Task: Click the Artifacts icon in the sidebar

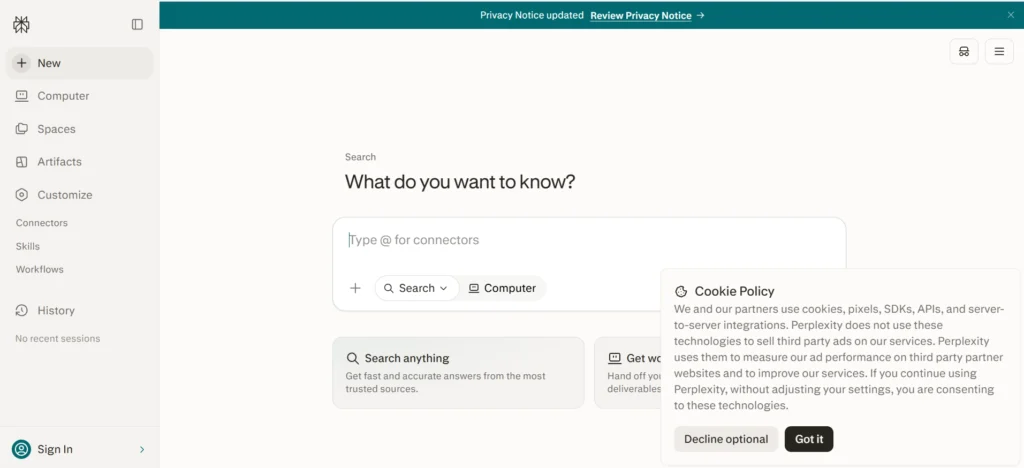Action: point(22,162)
